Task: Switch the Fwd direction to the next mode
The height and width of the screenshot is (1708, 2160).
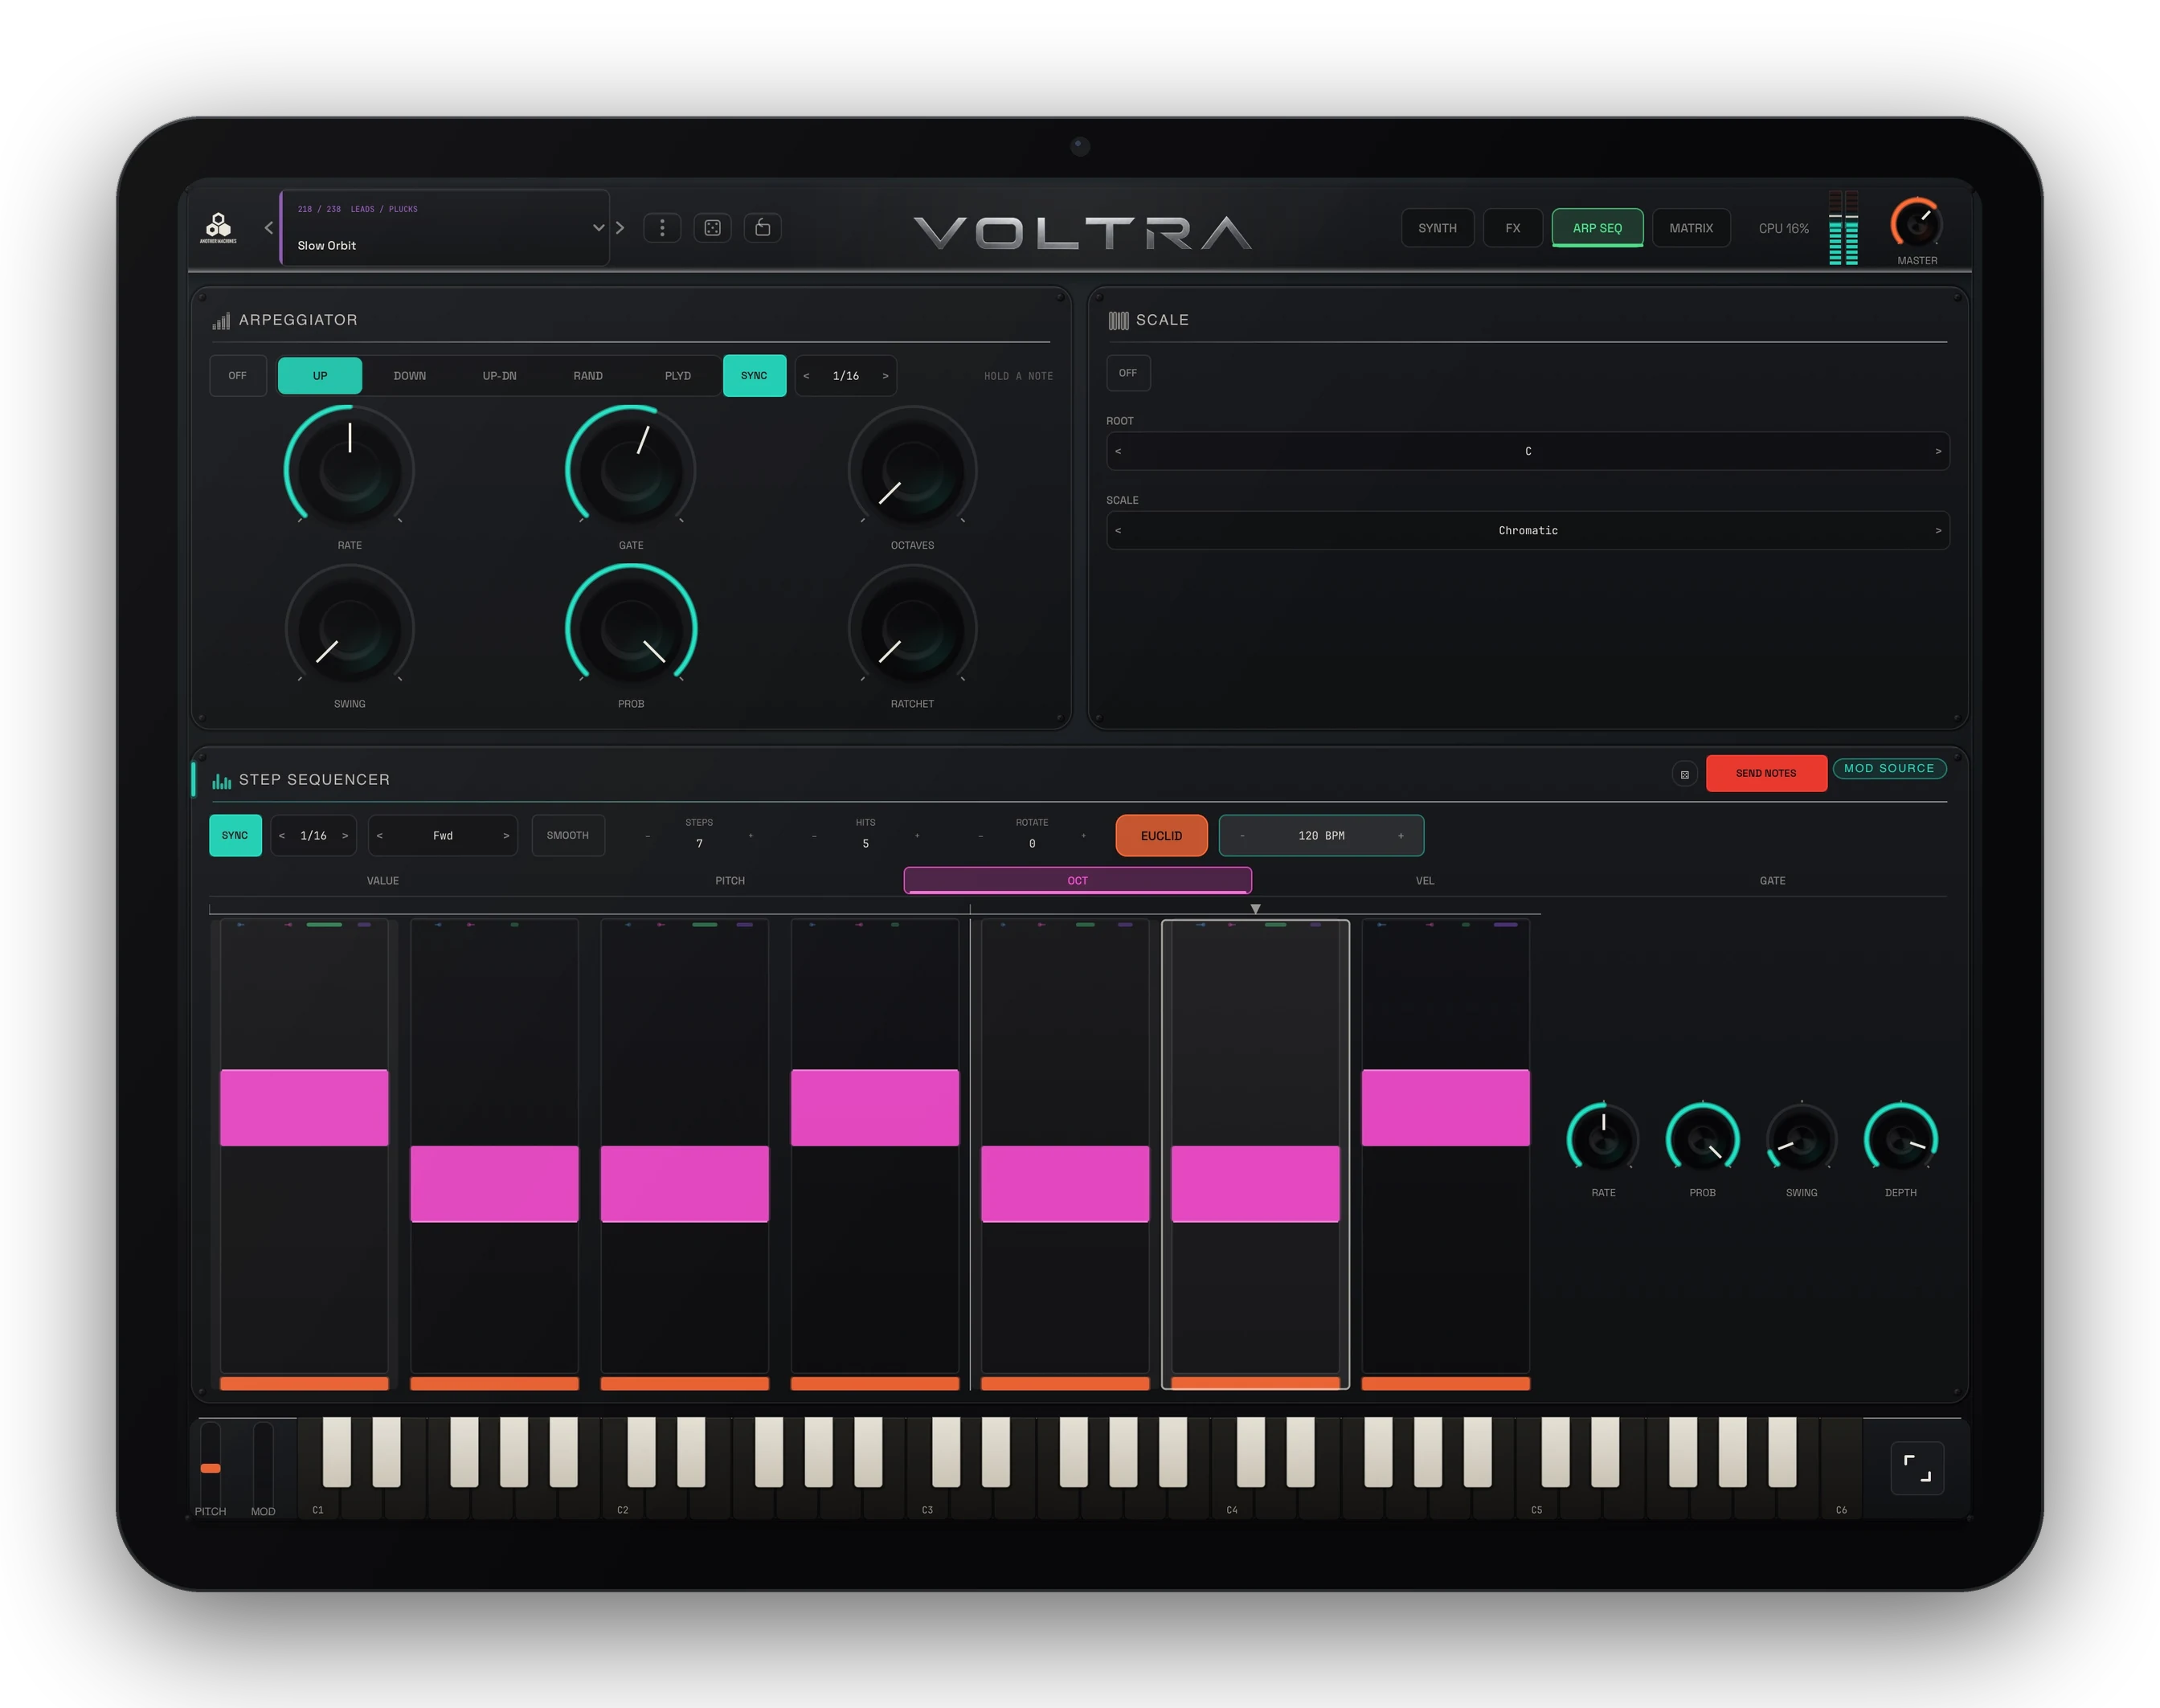Action: (506, 836)
